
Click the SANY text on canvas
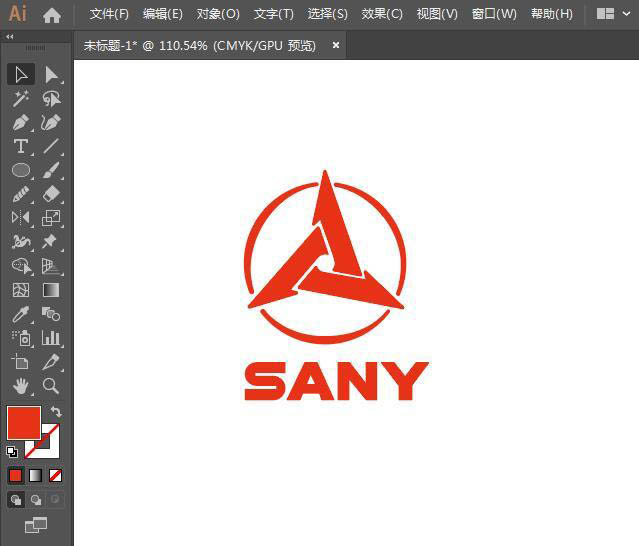[336, 381]
